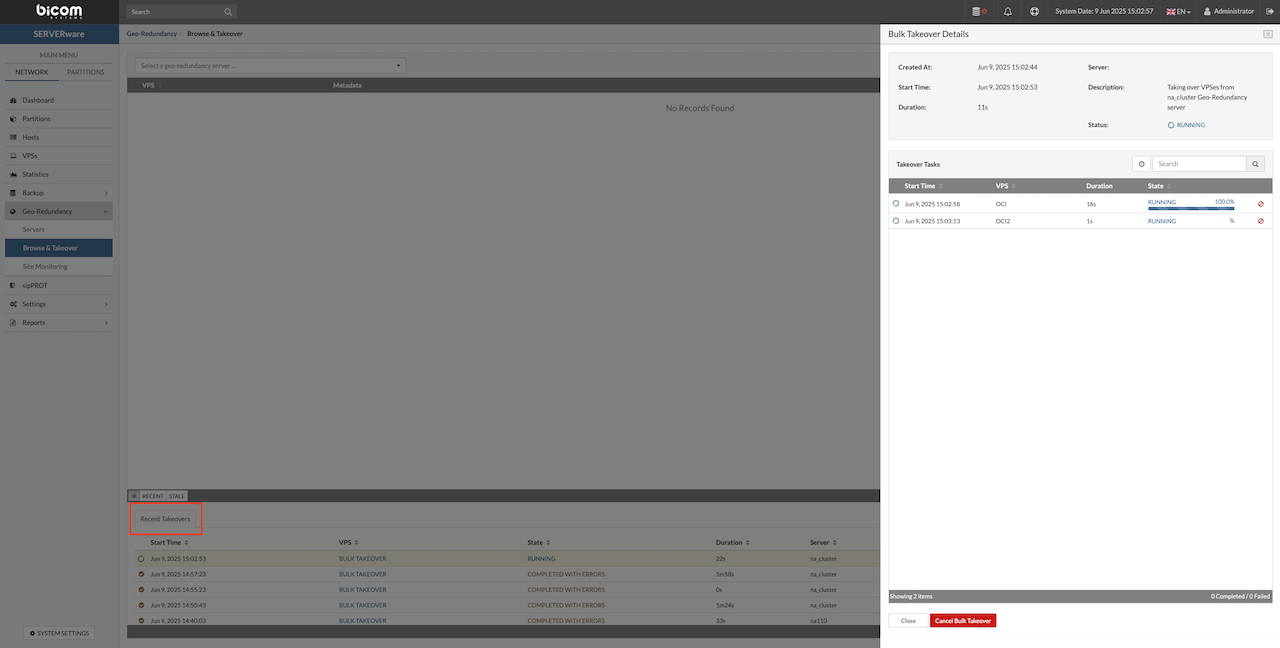
Task: Toggle the STALE filter in bottom panel
Action: [x=176, y=496]
